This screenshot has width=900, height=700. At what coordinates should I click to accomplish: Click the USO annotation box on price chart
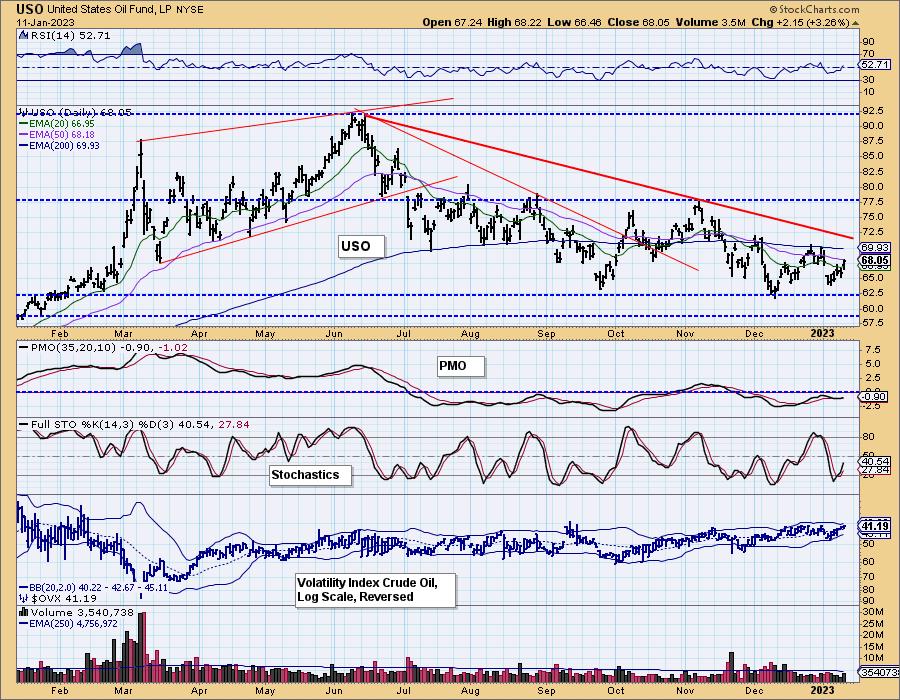[x=361, y=246]
